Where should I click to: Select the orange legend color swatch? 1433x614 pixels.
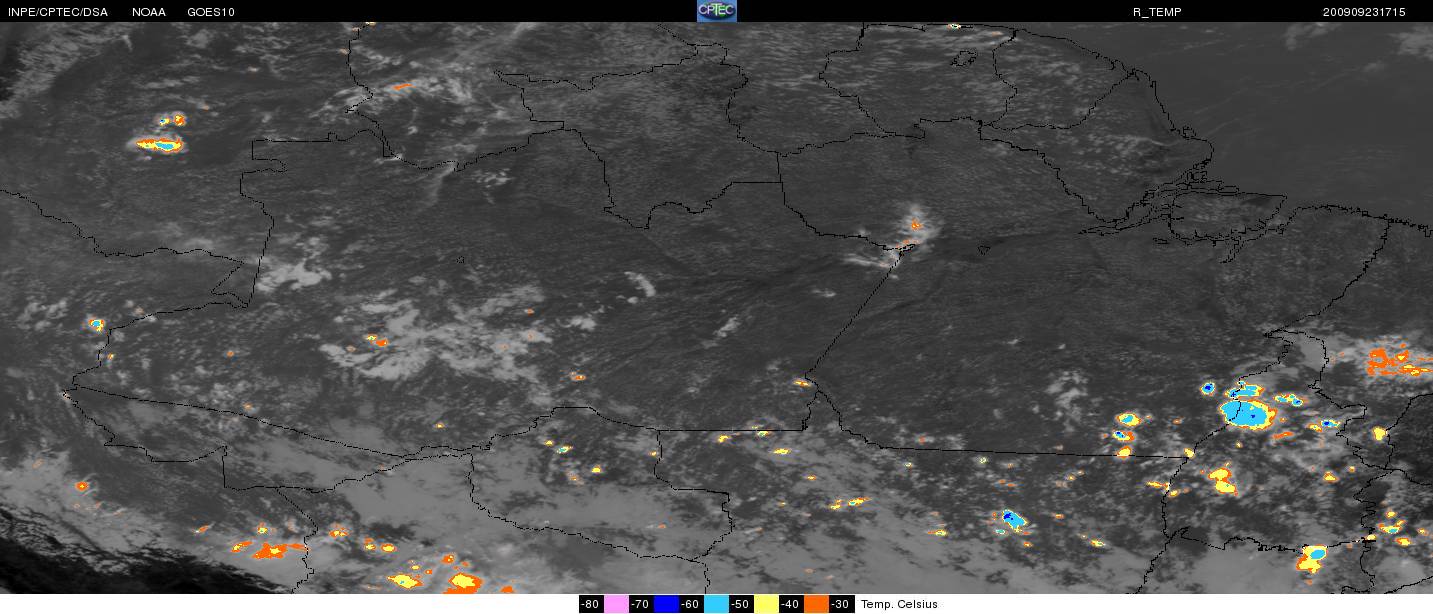point(816,604)
